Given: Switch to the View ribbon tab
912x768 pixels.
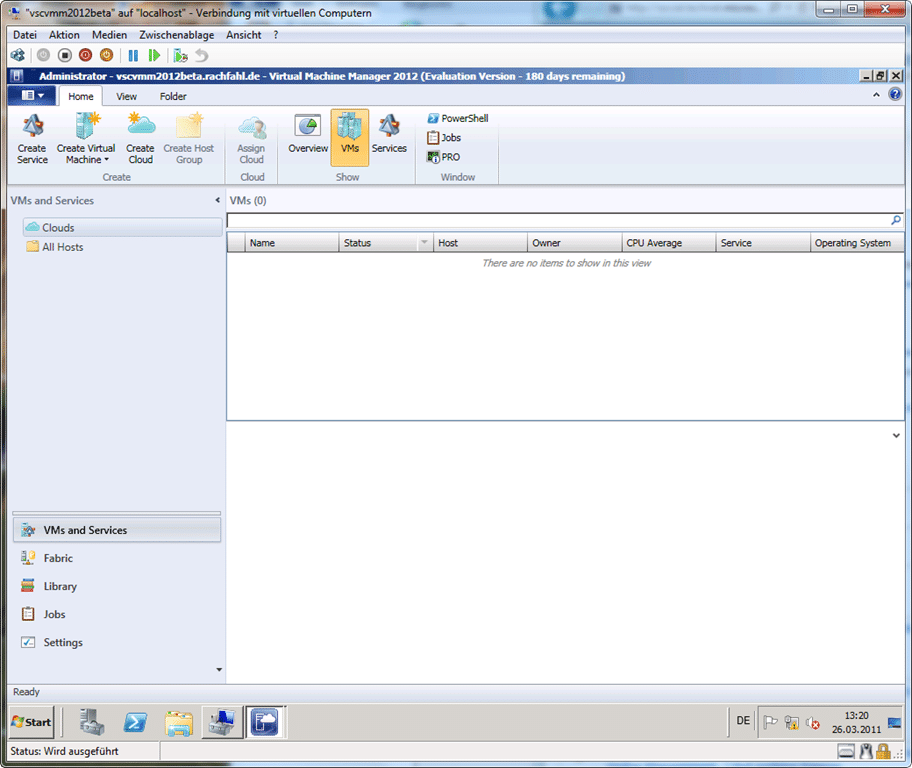Looking at the screenshot, I should click(126, 96).
